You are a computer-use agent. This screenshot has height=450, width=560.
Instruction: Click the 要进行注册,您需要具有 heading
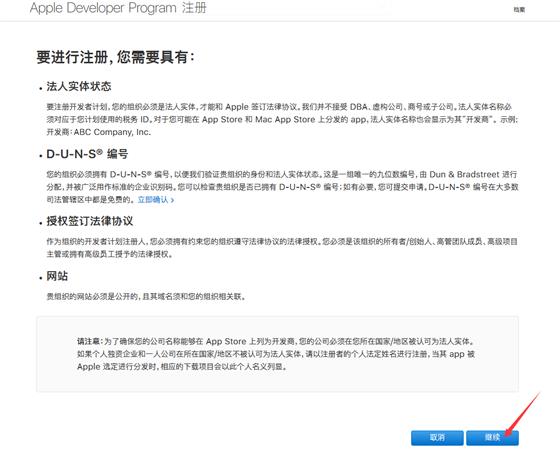pos(116,57)
